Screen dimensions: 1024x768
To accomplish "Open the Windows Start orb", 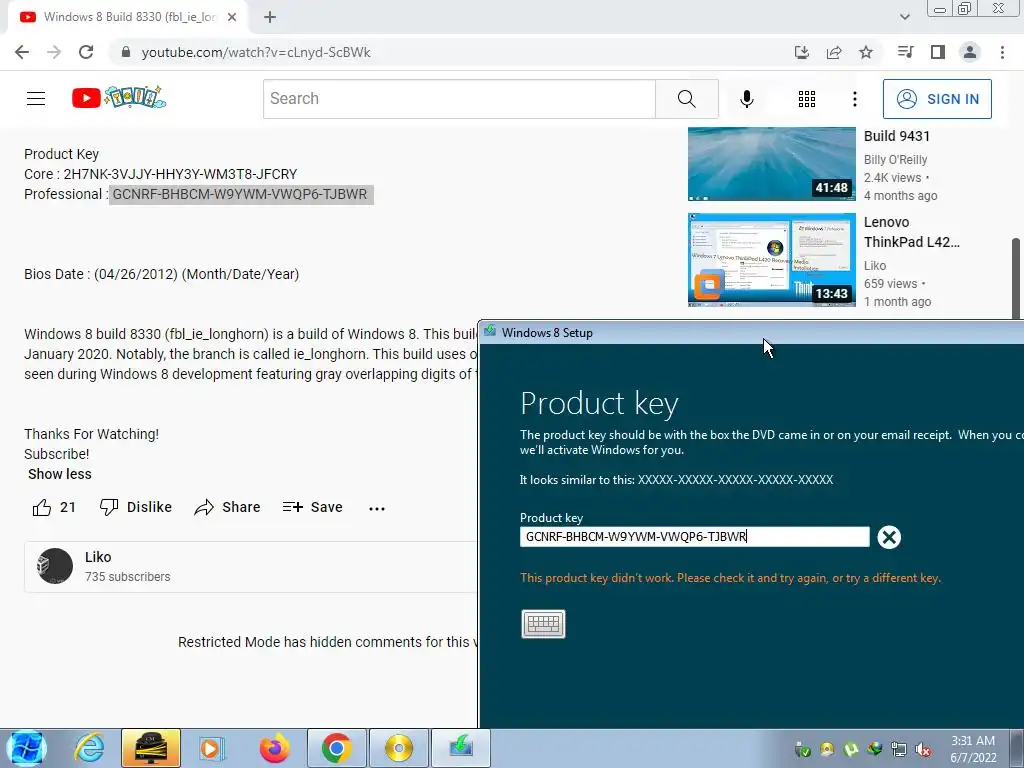I will pos(26,748).
